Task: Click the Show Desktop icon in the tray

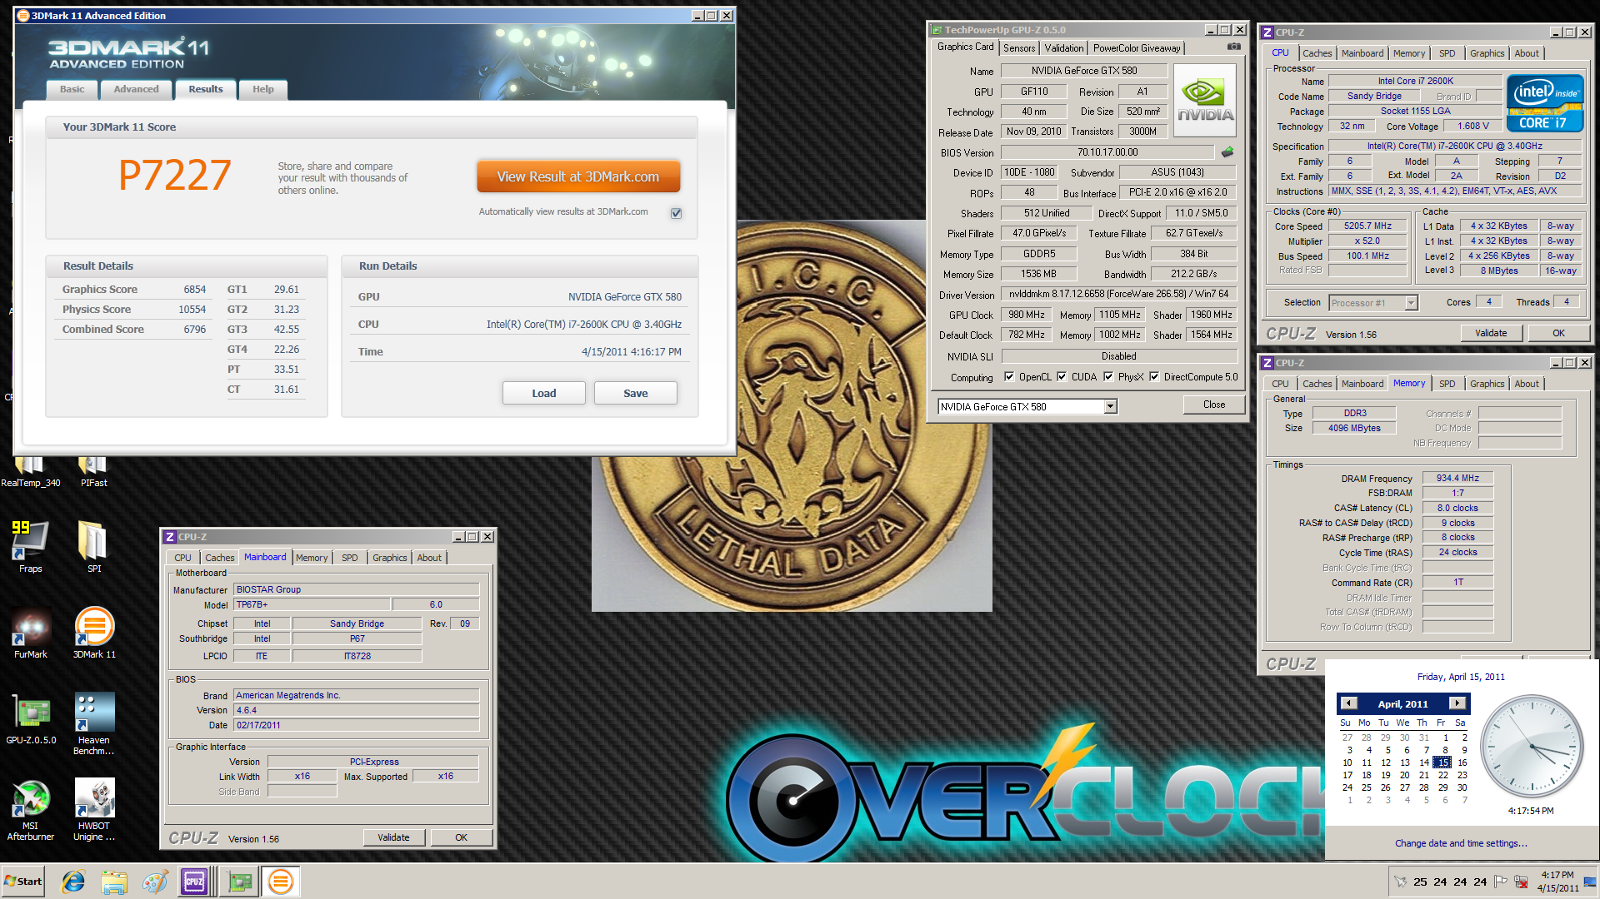Action: point(1591,881)
